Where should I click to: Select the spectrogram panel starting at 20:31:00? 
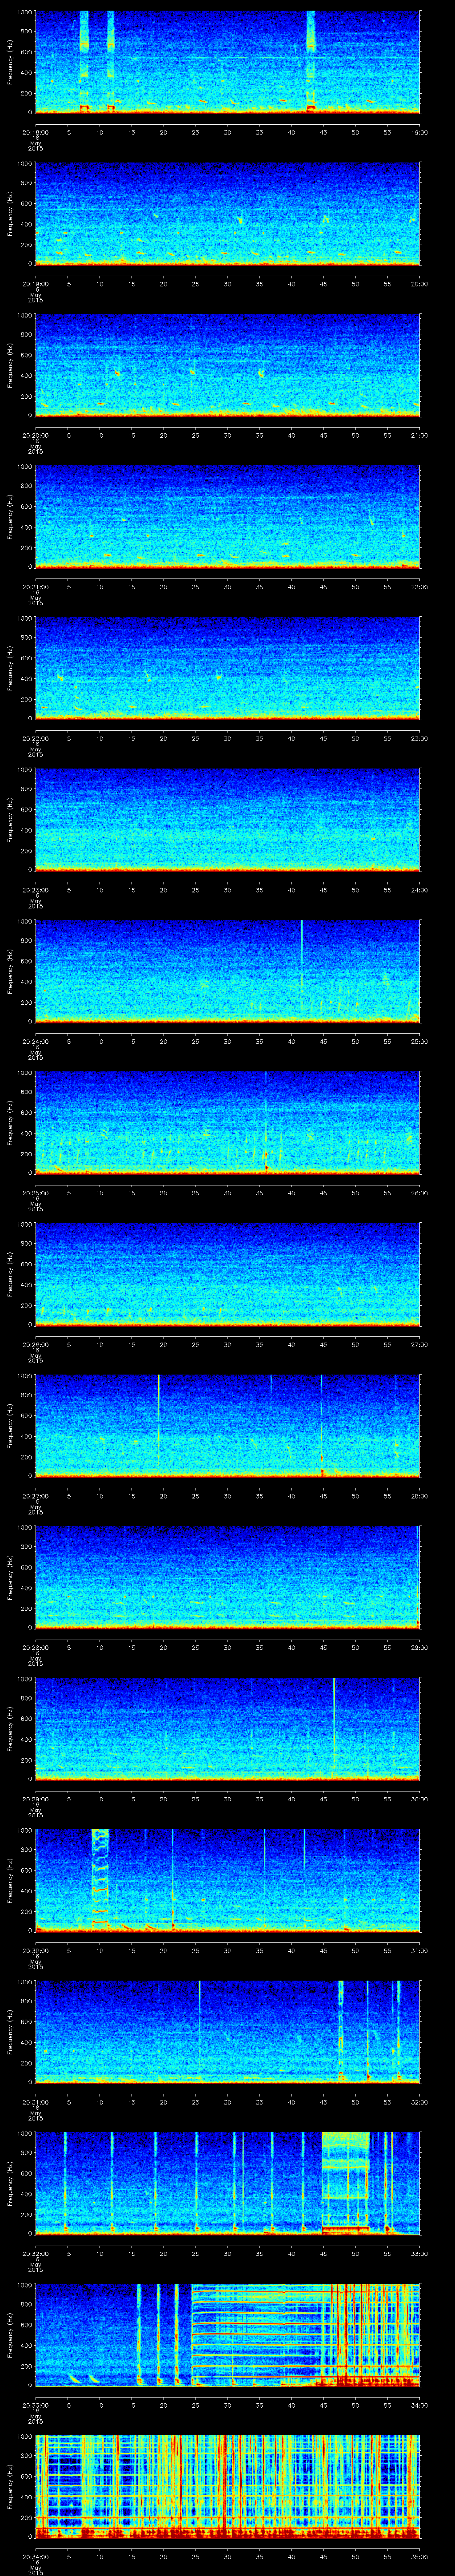tap(227, 2032)
